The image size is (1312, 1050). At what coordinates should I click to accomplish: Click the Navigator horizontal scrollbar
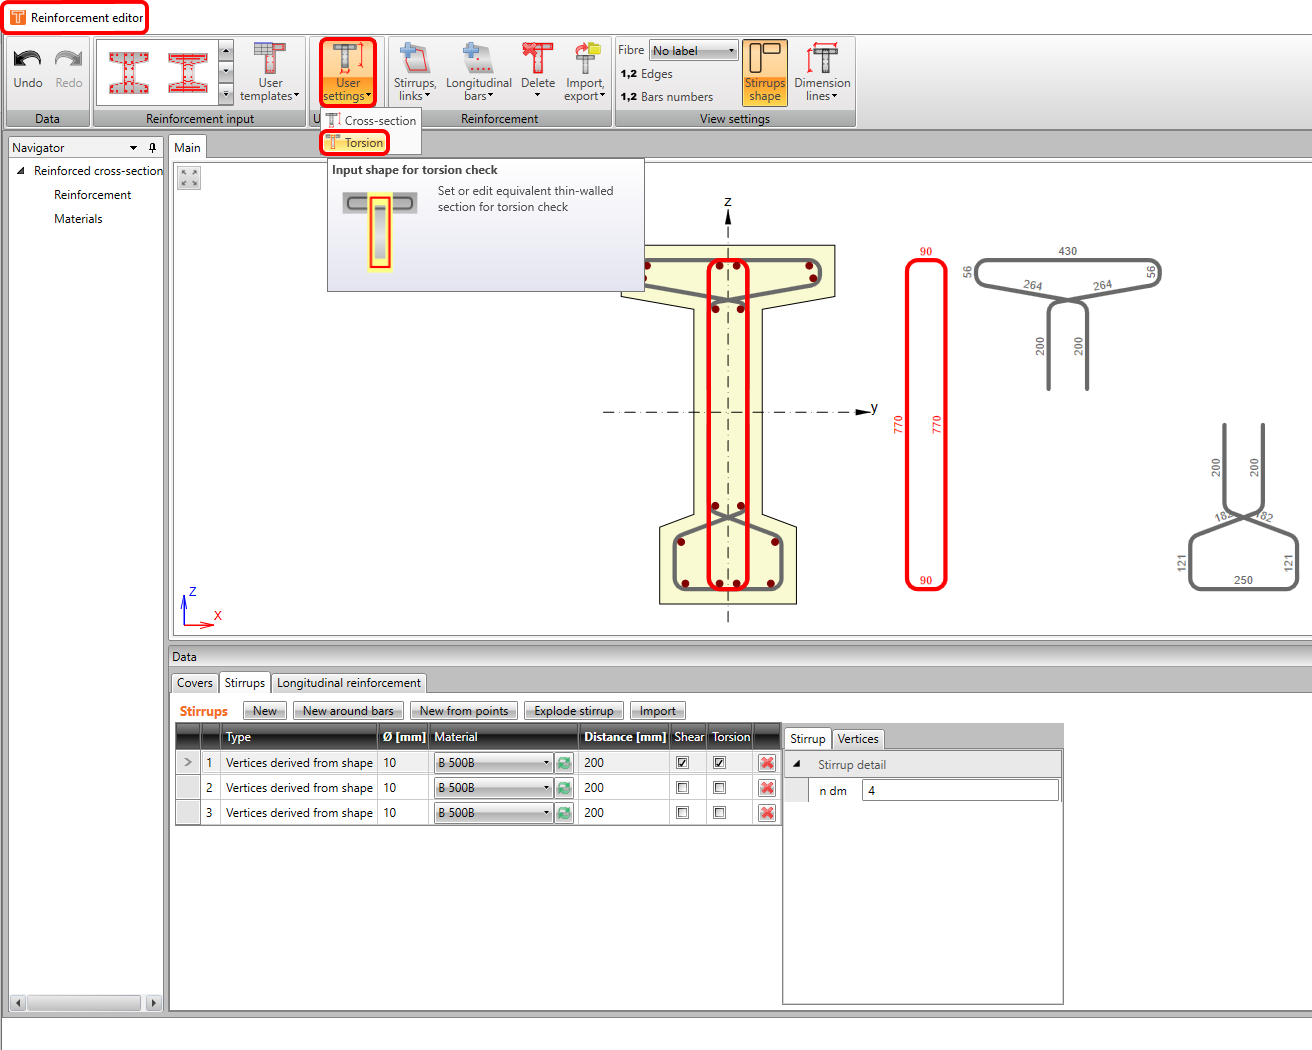pyautogui.click(x=84, y=1002)
